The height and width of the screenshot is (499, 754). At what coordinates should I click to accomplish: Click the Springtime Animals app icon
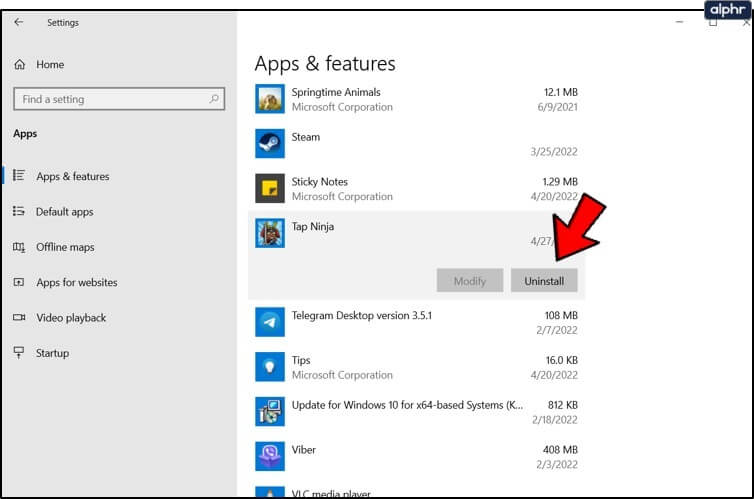(x=270, y=99)
